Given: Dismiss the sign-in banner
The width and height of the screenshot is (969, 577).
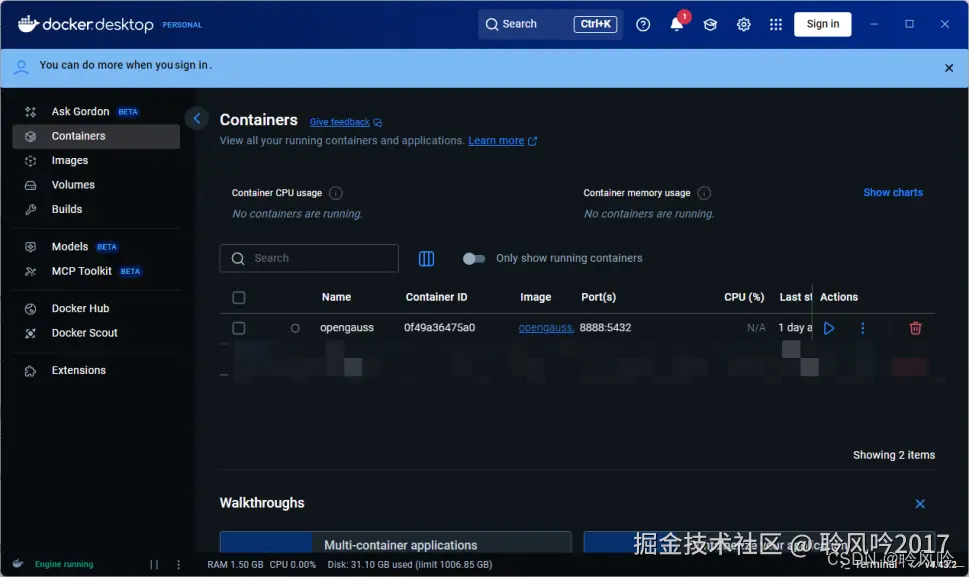Looking at the screenshot, I should 949,68.
